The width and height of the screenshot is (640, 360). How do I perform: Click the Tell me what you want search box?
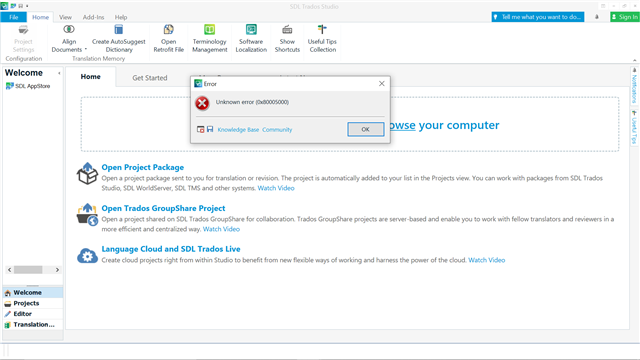[x=538, y=17]
